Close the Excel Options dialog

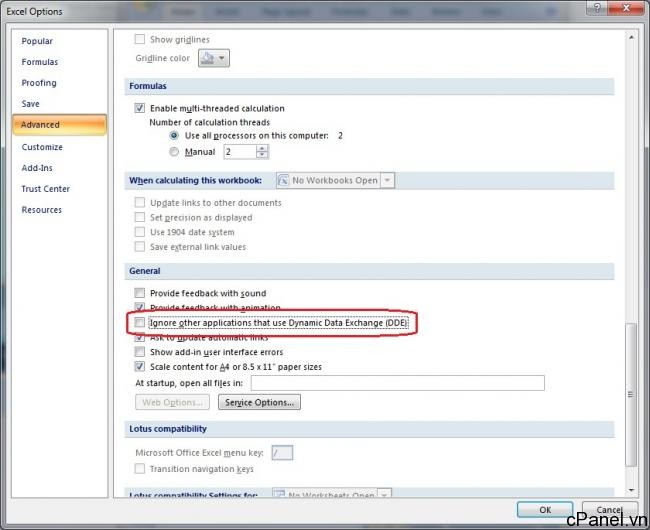click(x=626, y=8)
